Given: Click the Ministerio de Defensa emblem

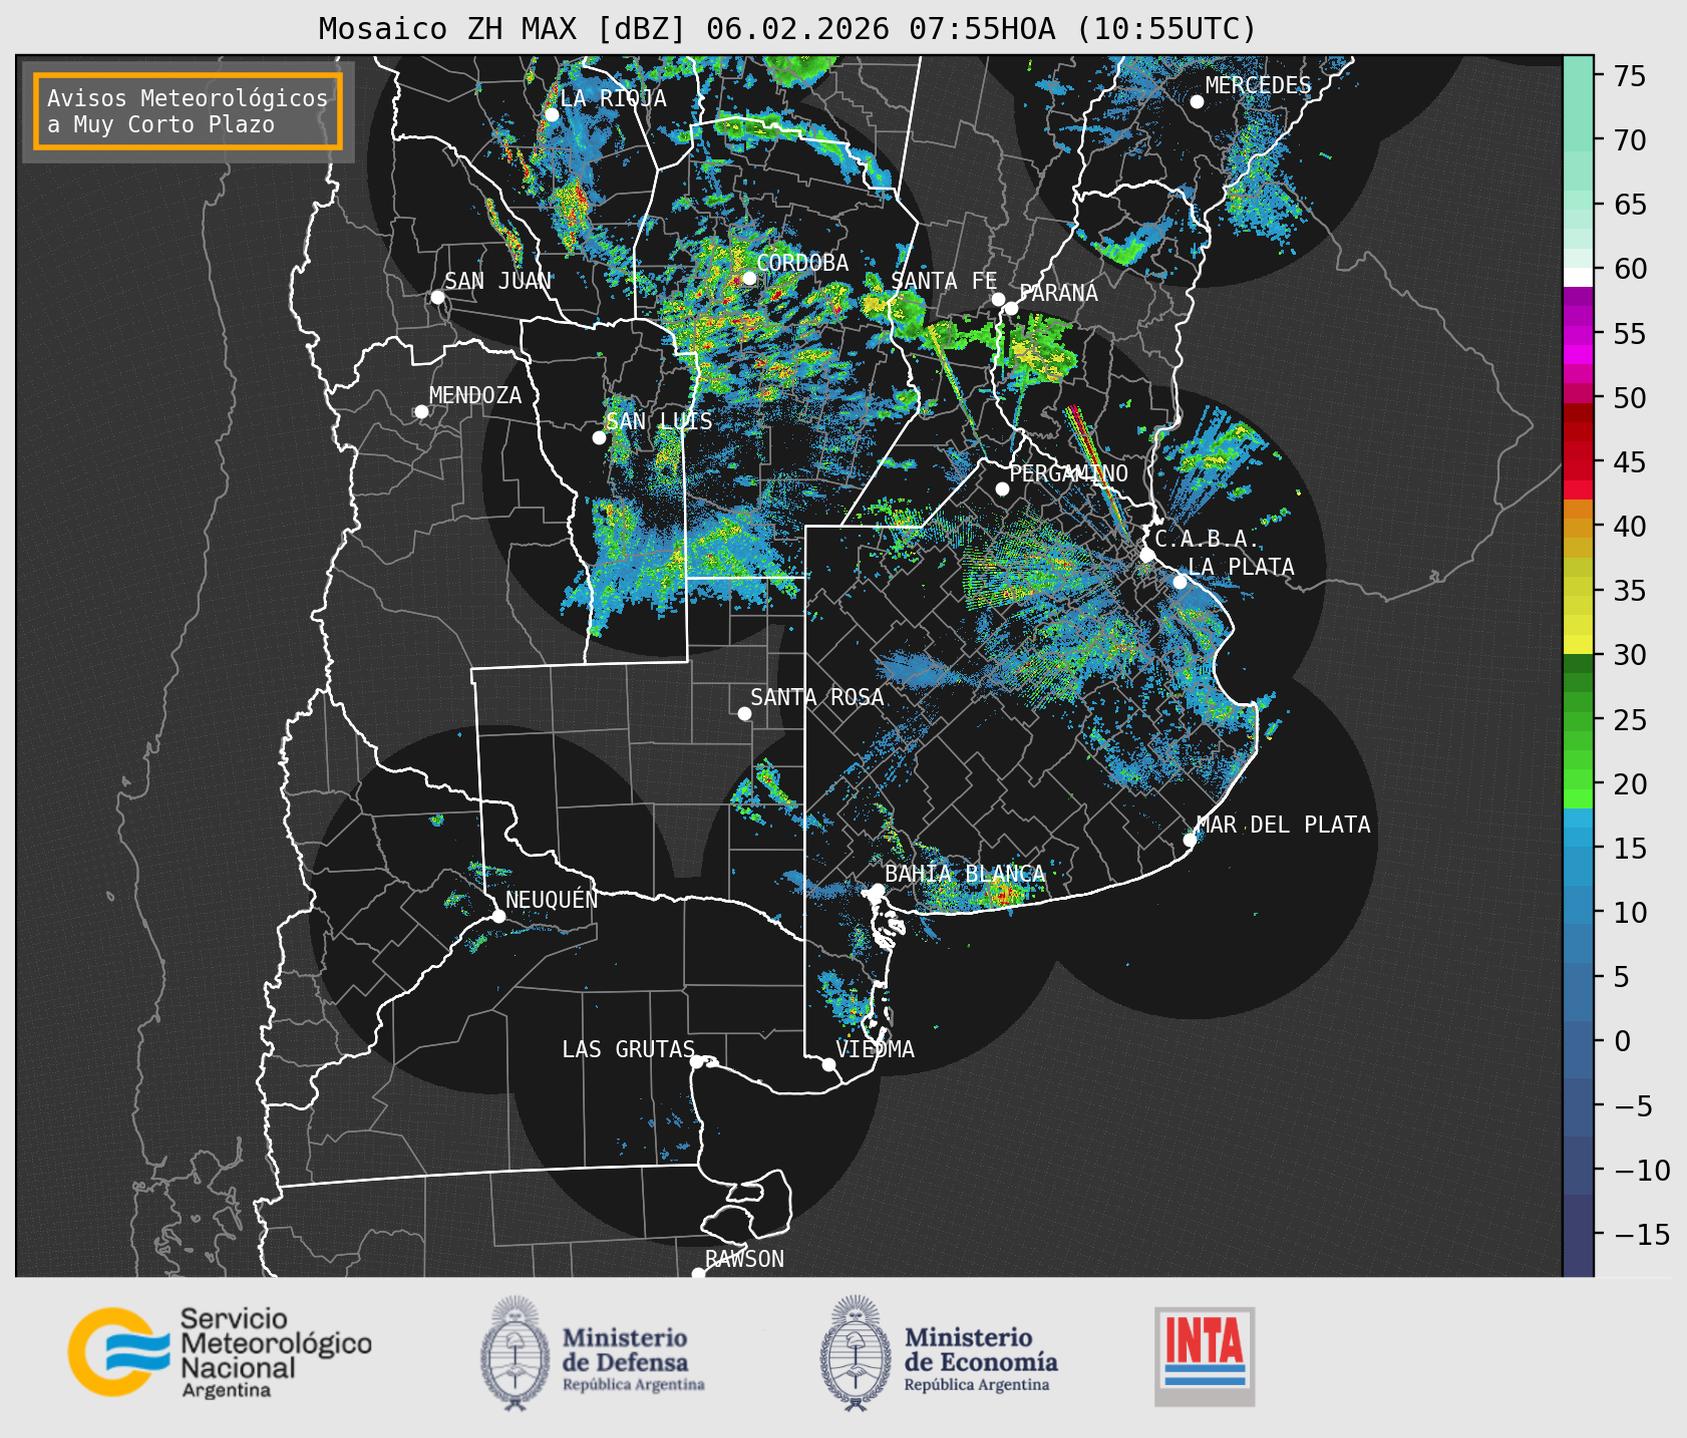Looking at the screenshot, I should click(x=515, y=1353).
